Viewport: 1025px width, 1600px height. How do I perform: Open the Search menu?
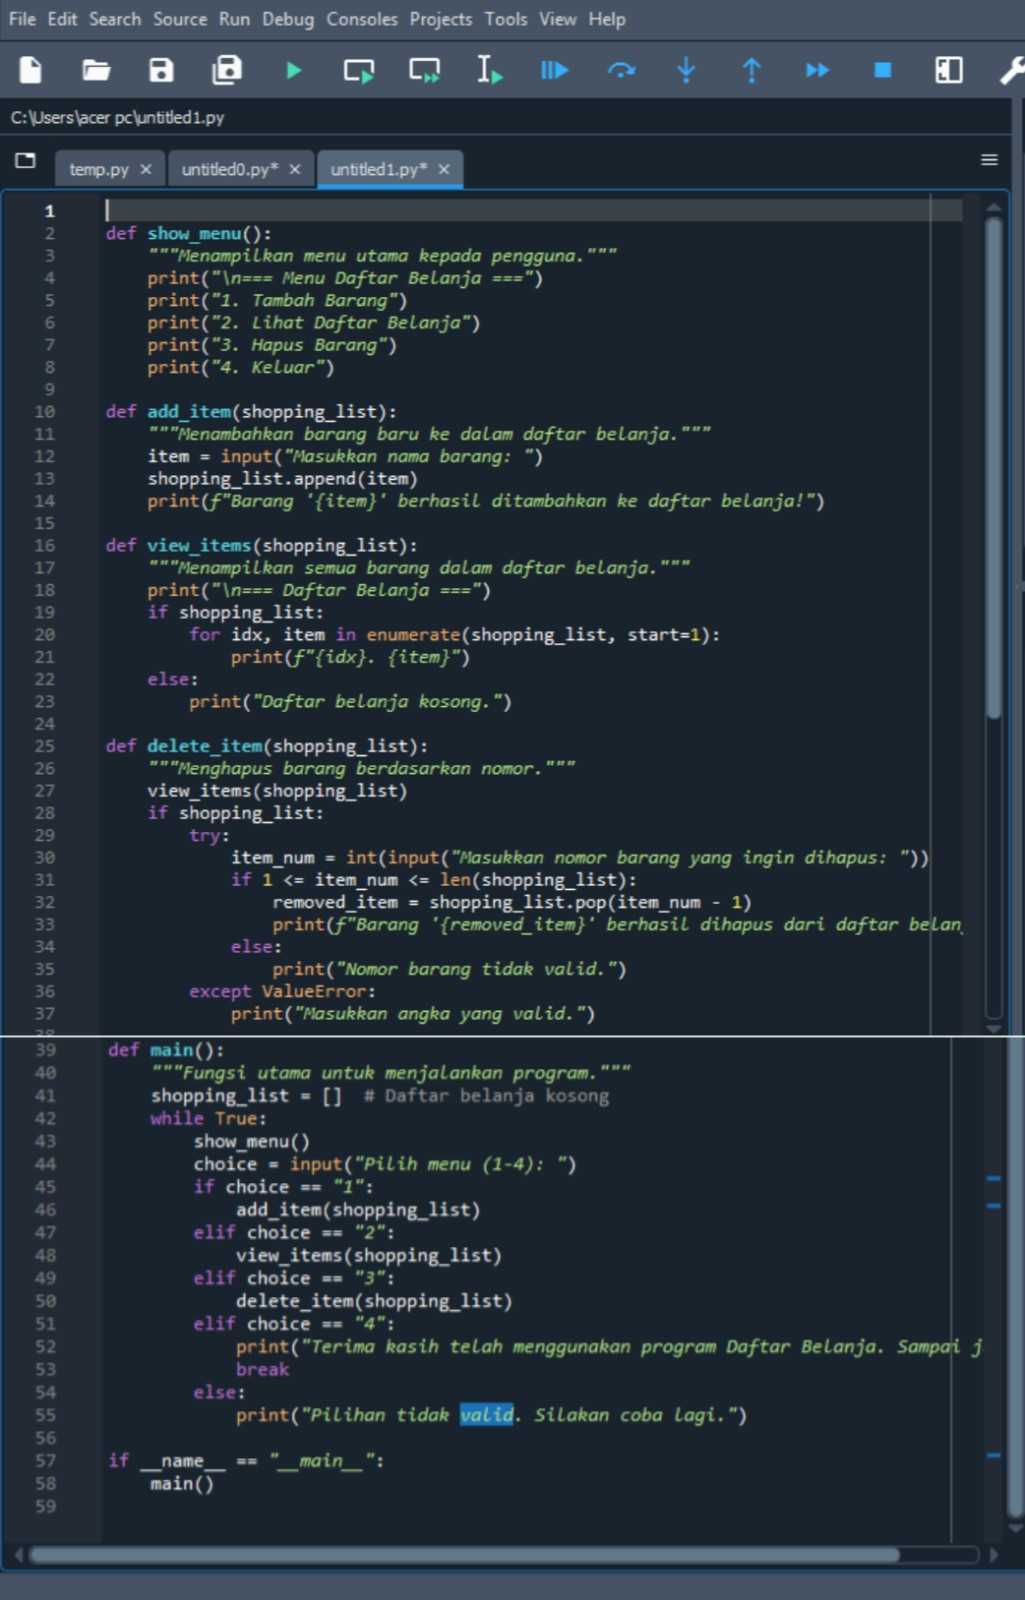point(115,19)
